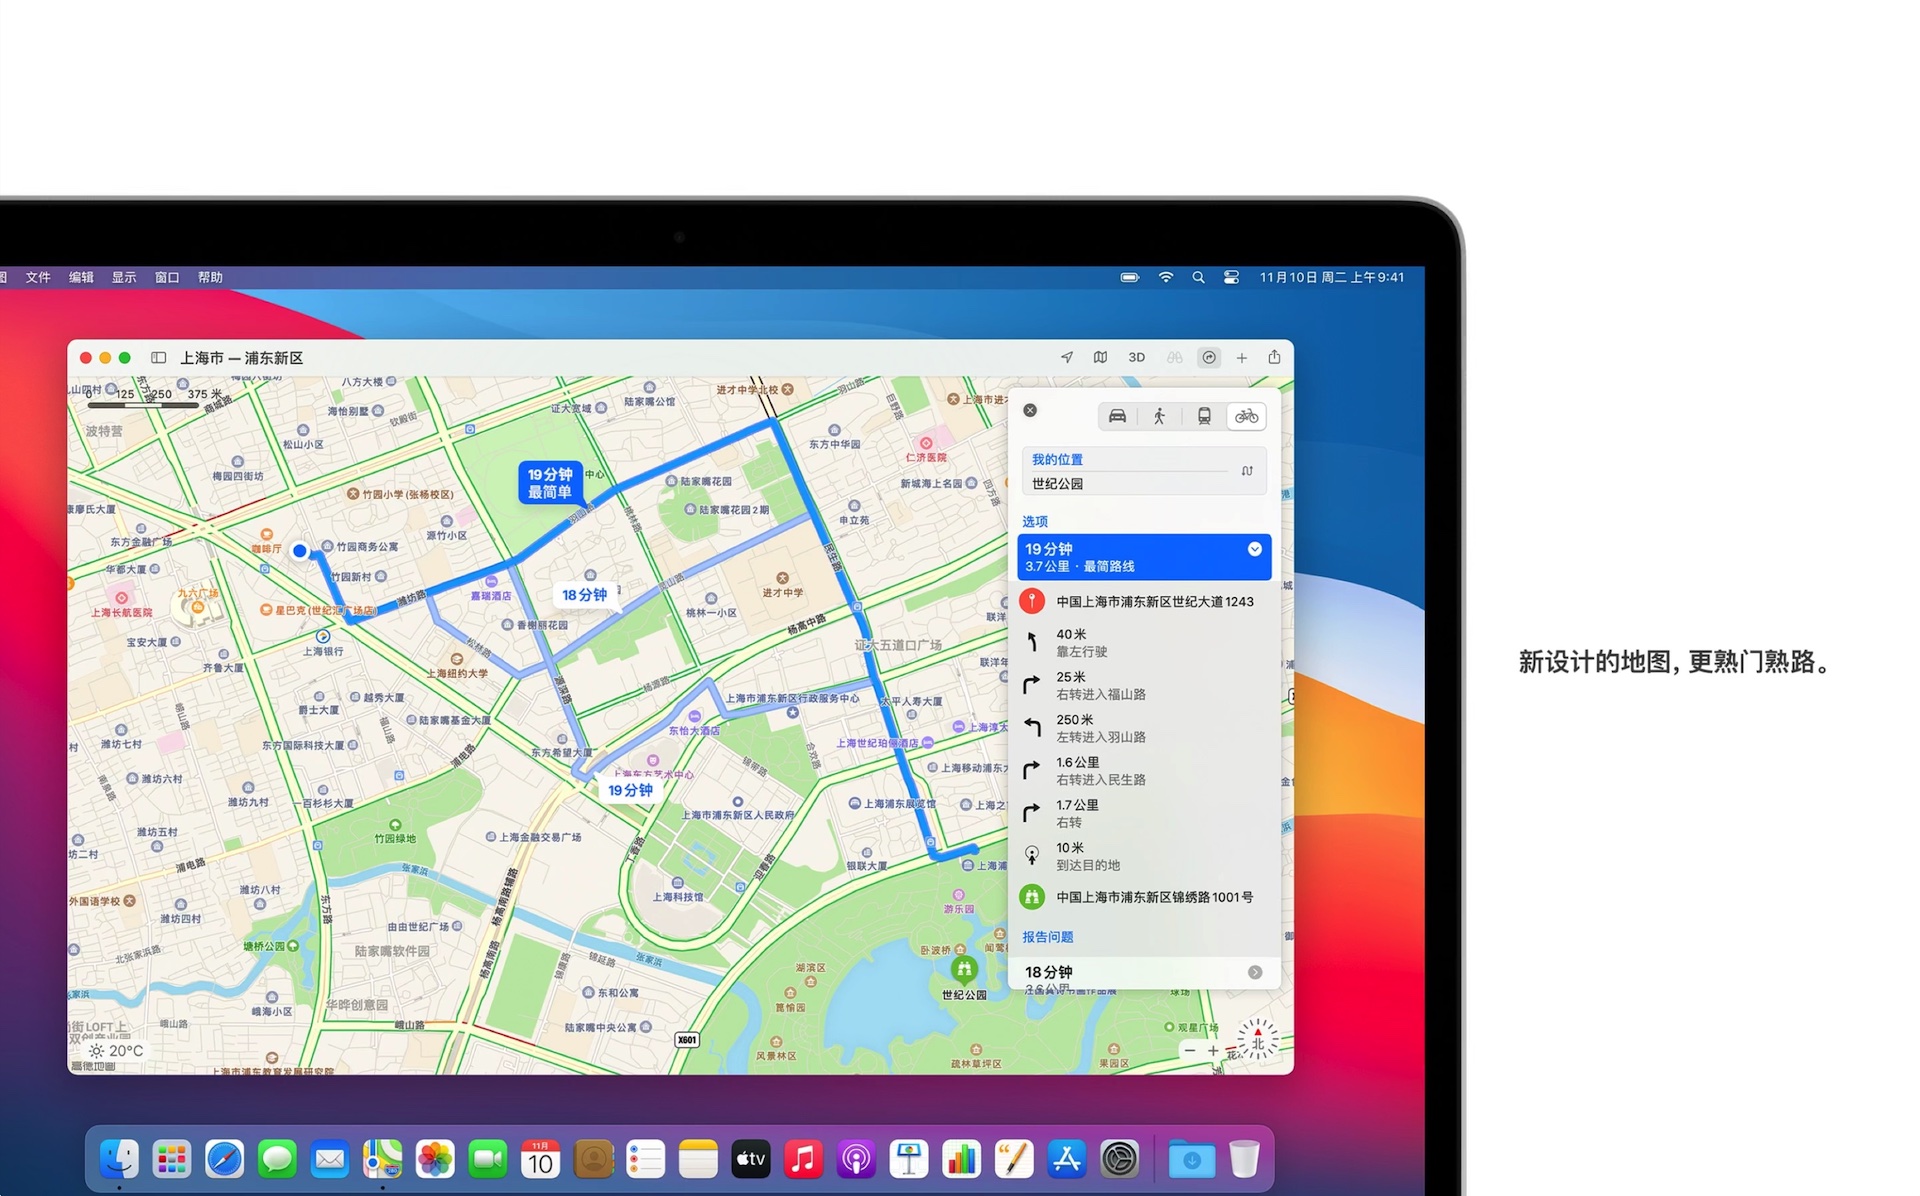The height and width of the screenshot is (1196, 1920).
Task: Select start address 世纪大道1243
Action: [x=1144, y=602]
